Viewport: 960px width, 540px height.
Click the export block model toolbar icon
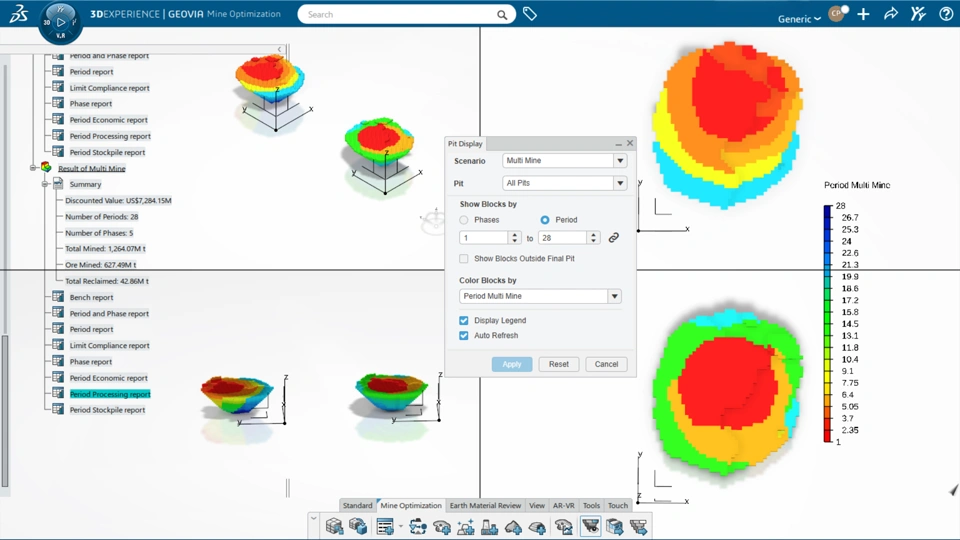[x=614, y=526]
